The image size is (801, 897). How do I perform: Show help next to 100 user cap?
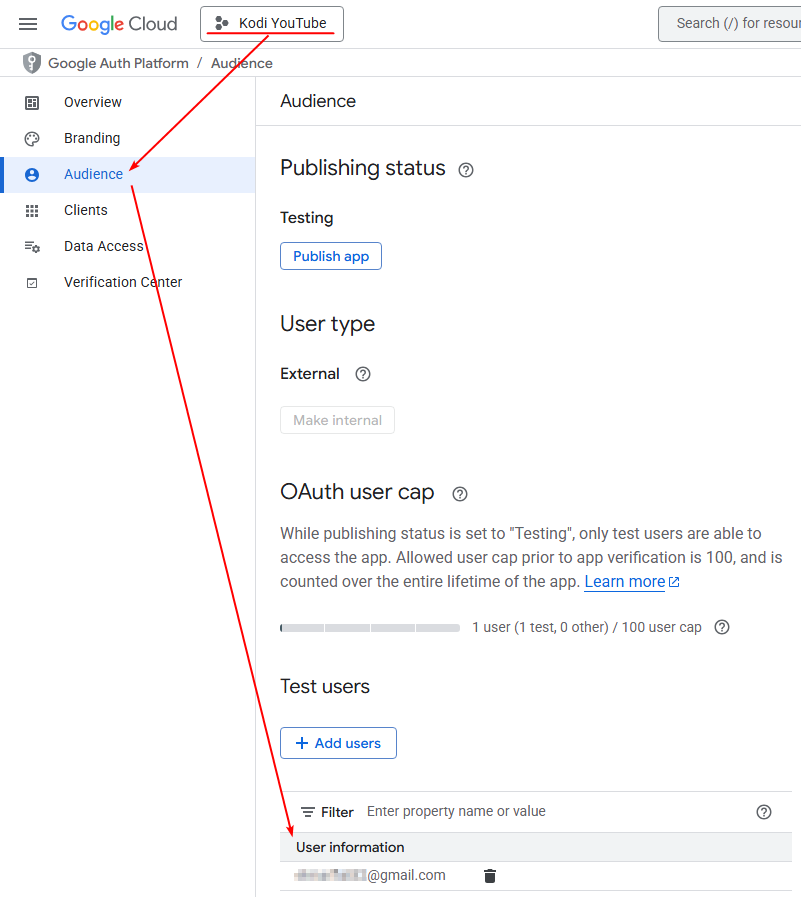[x=722, y=627]
